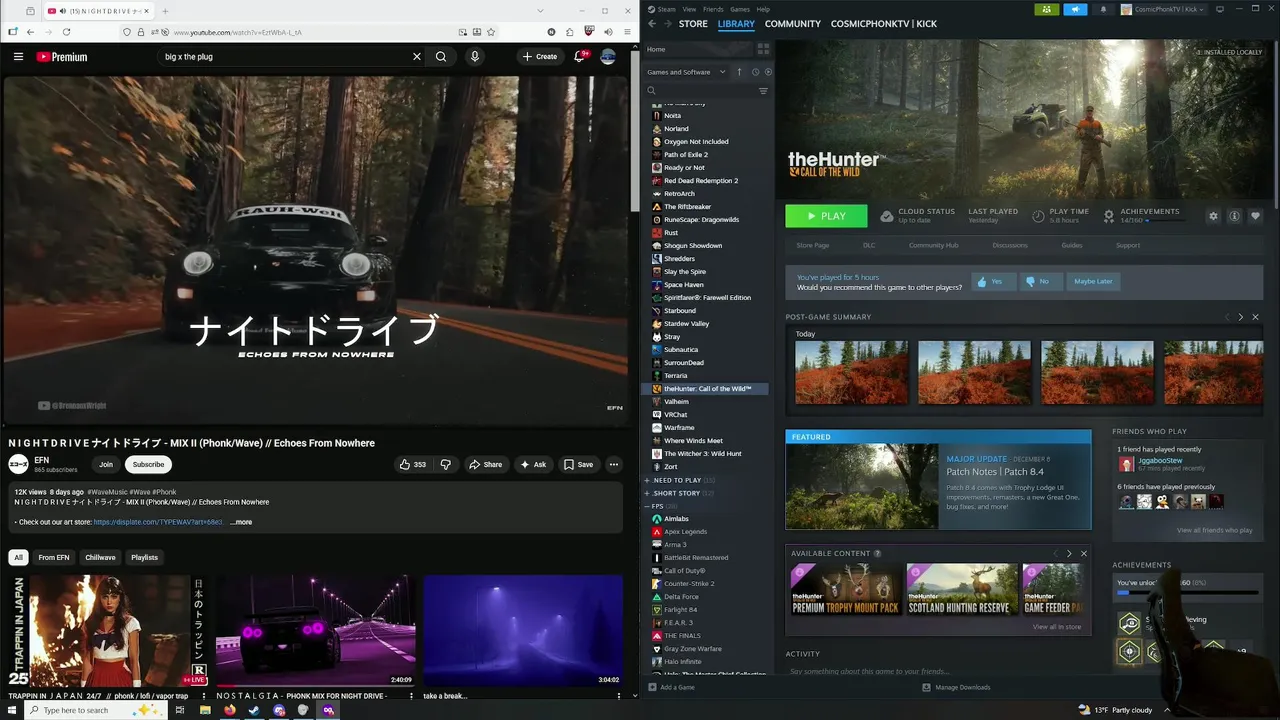Open CosmicPhonkTV account dropdown in Steam
1280x720 pixels.
click(1164, 9)
